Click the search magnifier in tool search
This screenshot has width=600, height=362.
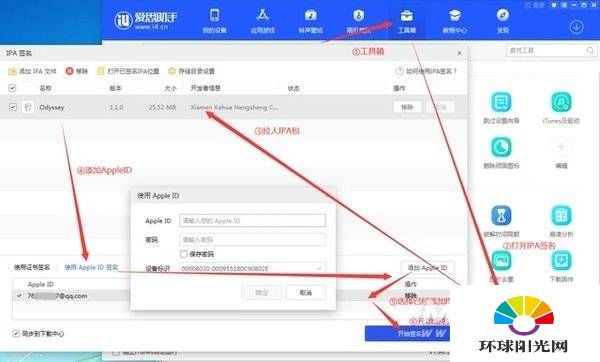[x=590, y=50]
